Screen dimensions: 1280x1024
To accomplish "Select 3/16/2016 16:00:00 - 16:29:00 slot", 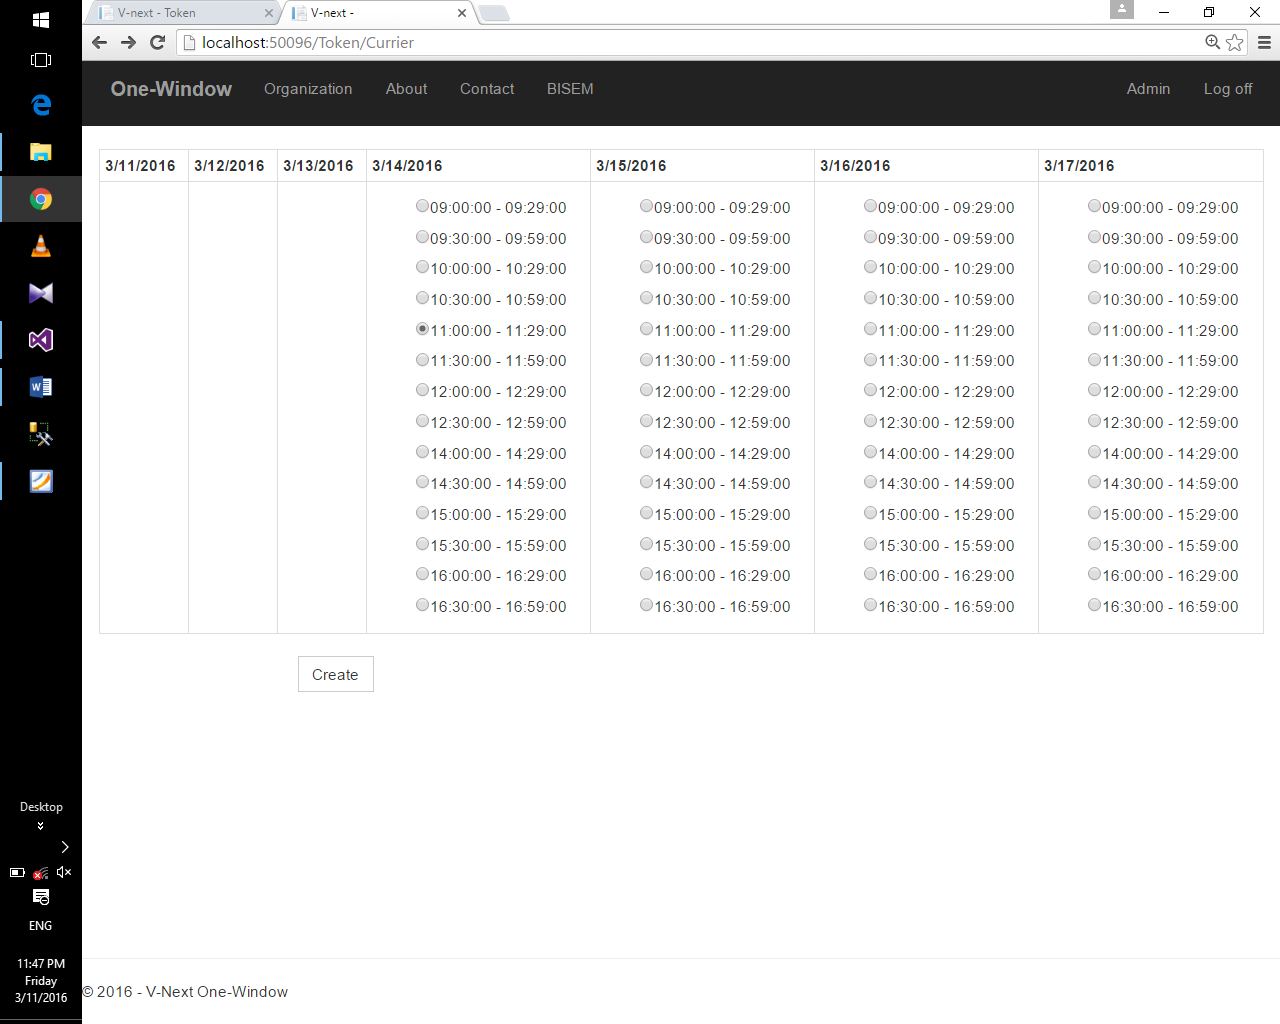I will pyautogui.click(x=870, y=574).
